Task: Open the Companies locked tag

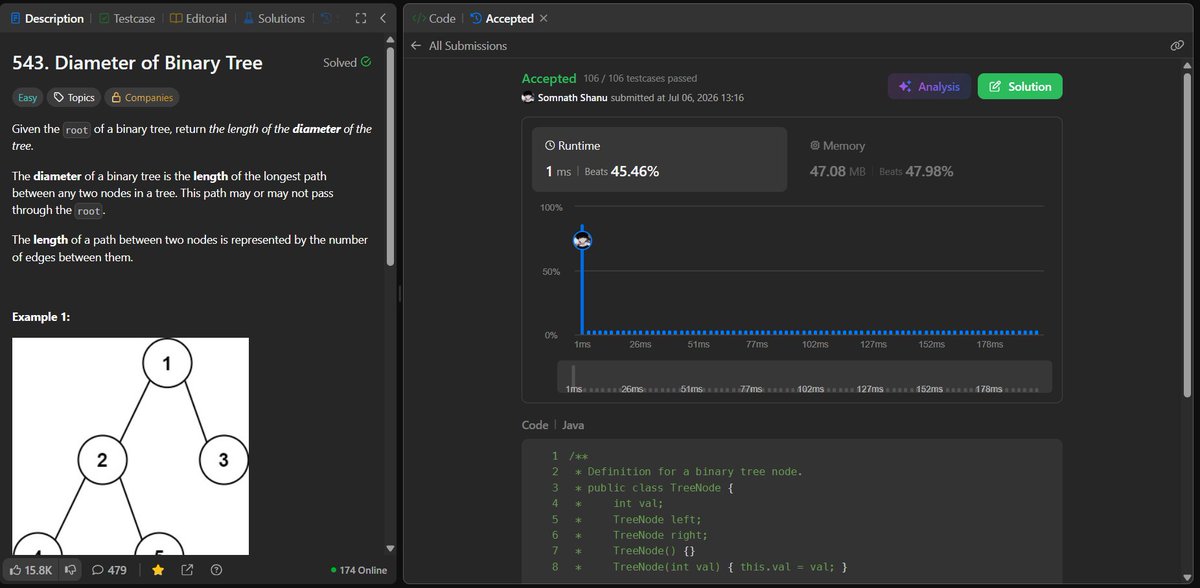Action: coord(142,97)
